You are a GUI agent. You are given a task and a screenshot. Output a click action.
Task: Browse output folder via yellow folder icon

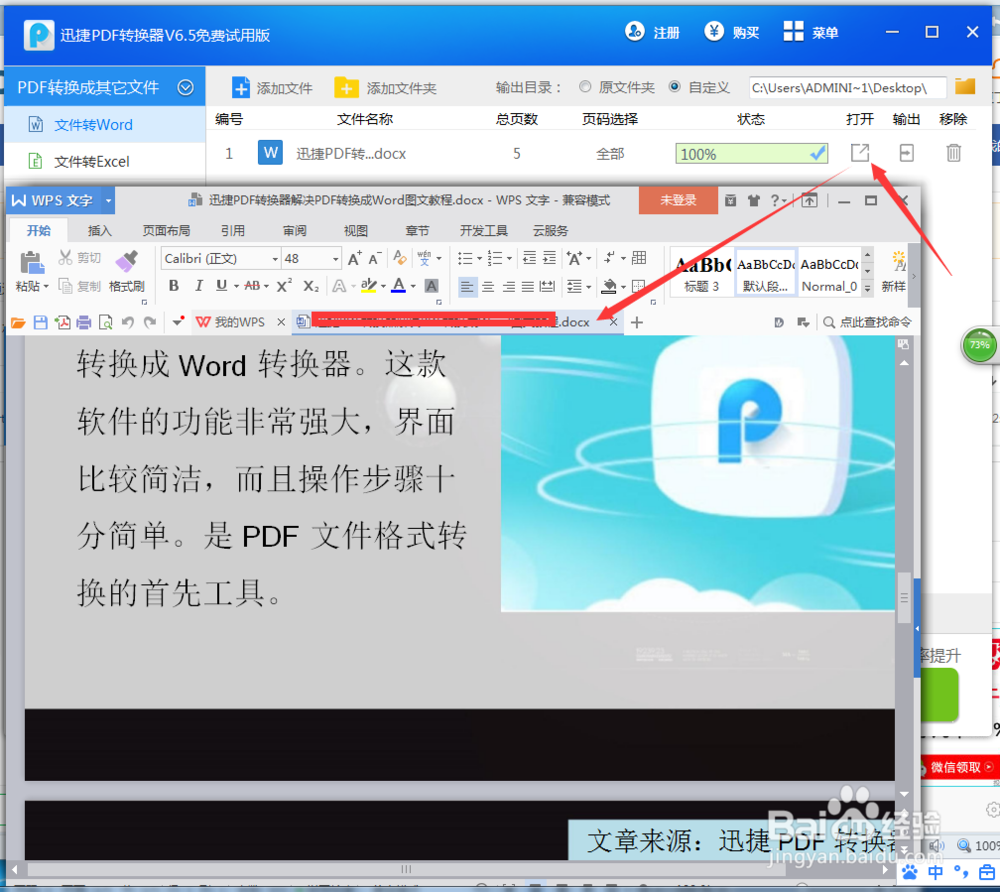point(965,86)
